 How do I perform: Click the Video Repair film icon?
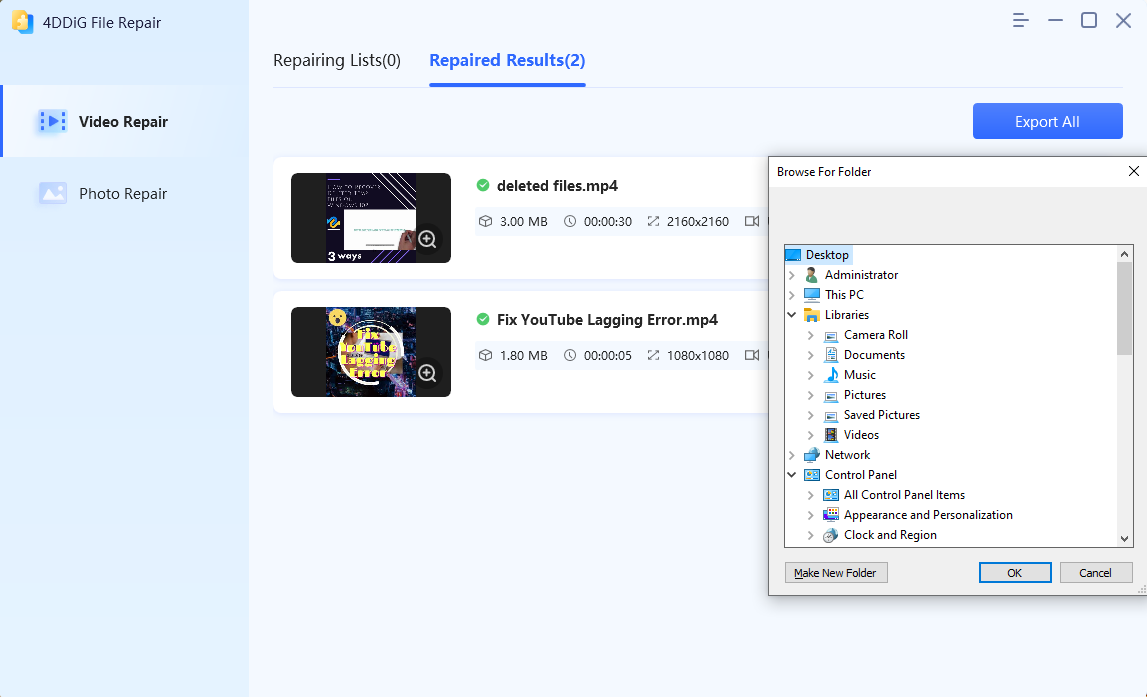(53, 121)
